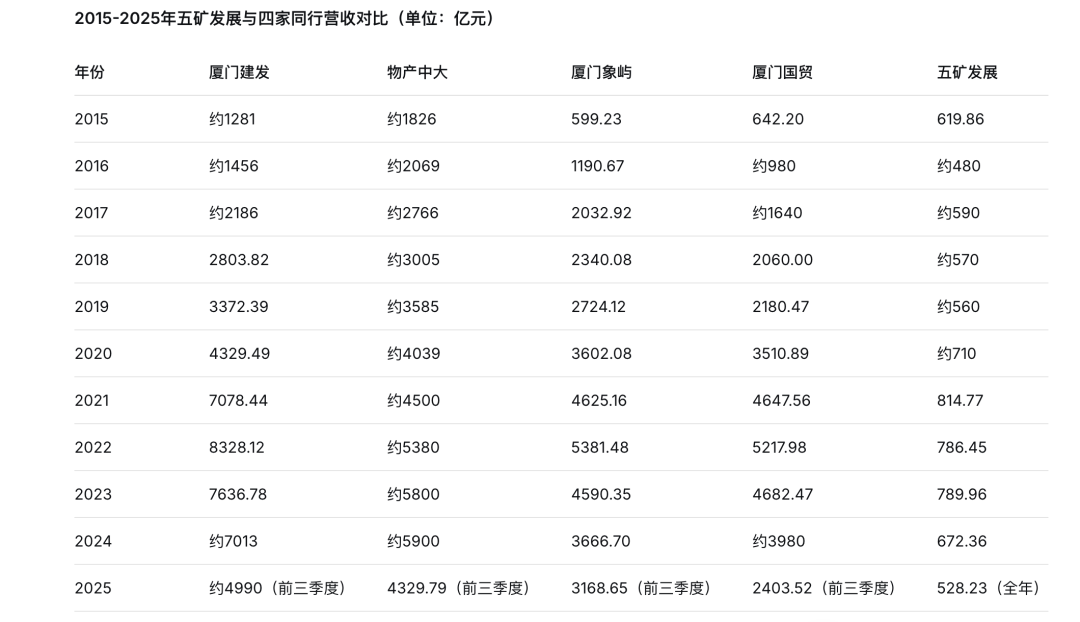Select the 约2766 cell for 物产中大

tap(413, 213)
